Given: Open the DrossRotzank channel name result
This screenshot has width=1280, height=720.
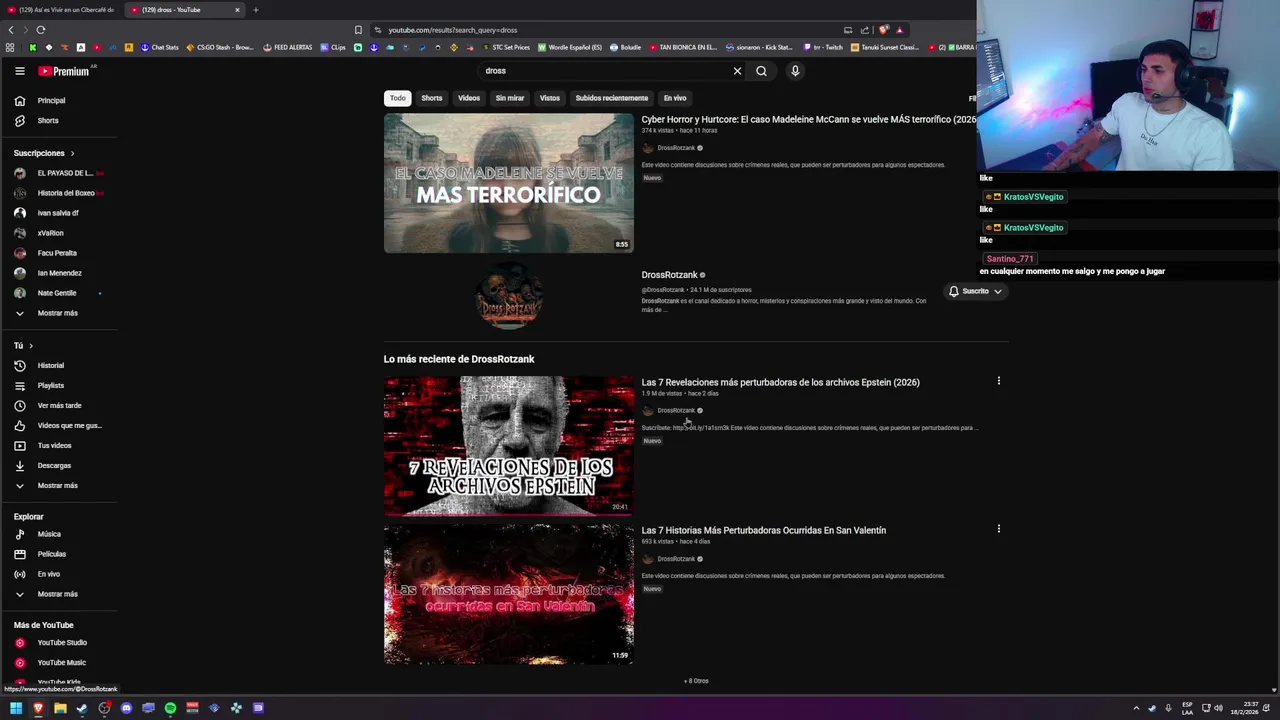Looking at the screenshot, I should 669,275.
